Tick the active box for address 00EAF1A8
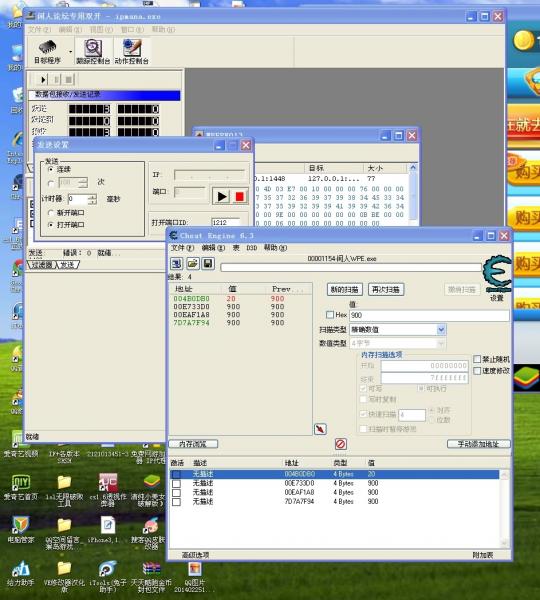 tap(176, 492)
